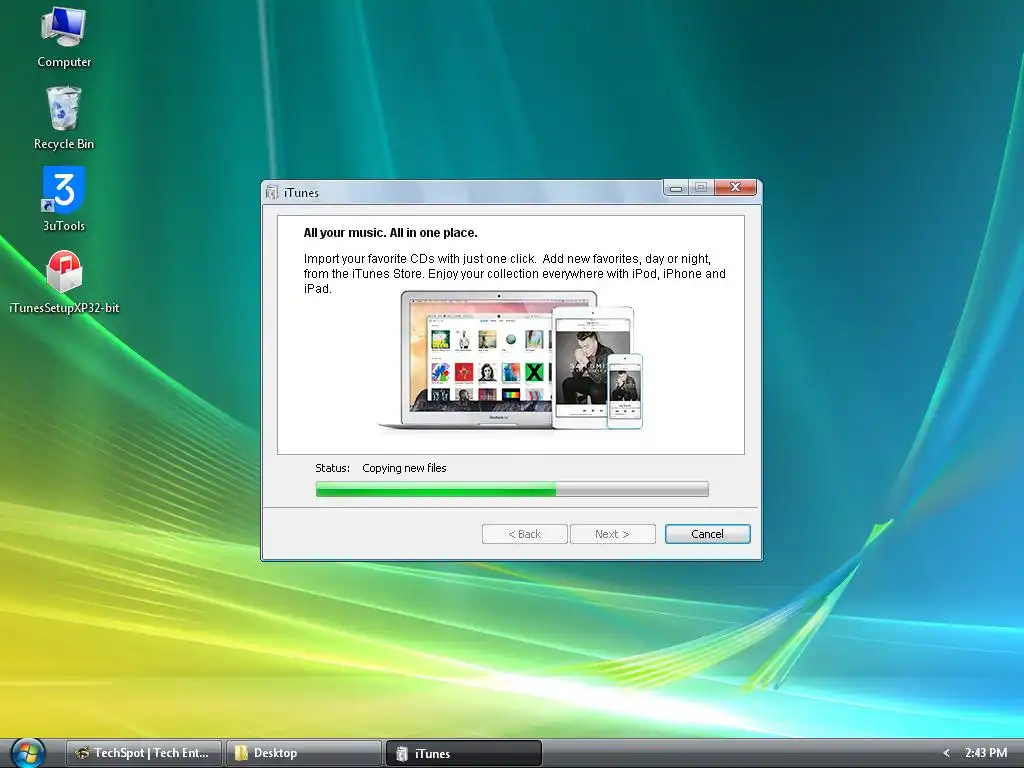Click the 'Copying new files' status text
Viewport: 1024px width, 768px height.
(x=404, y=468)
